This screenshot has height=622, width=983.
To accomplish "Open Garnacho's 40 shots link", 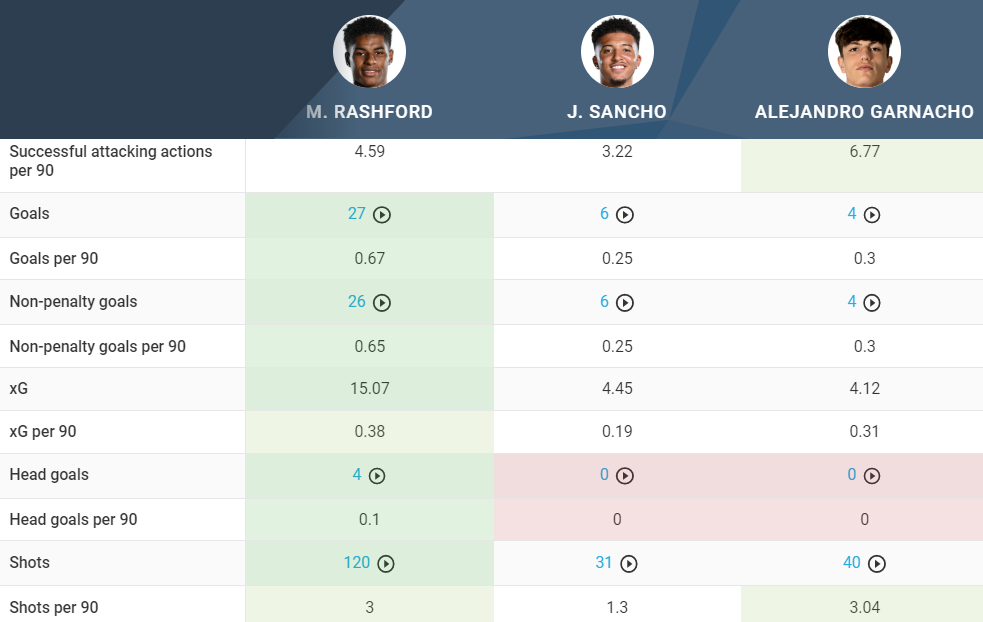I will point(852,563).
